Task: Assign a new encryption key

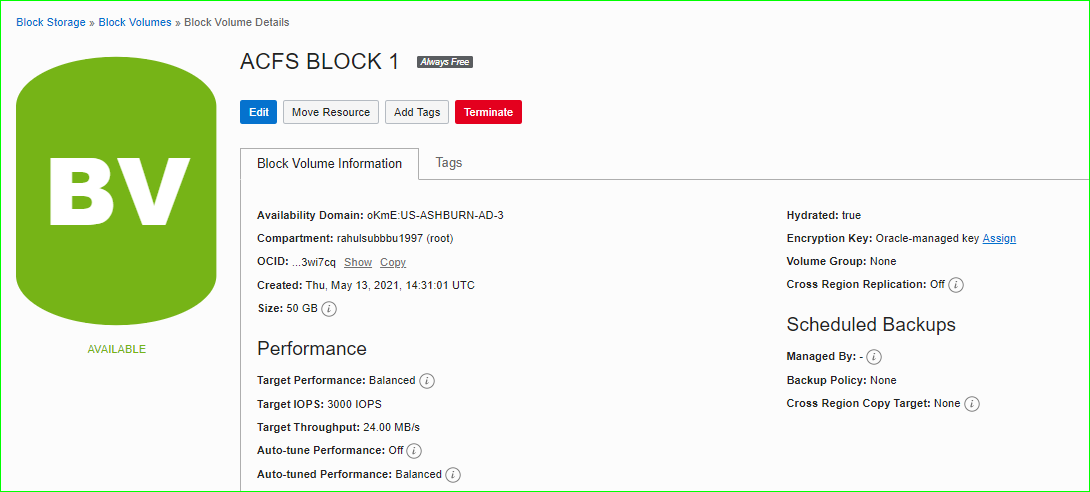Action: tap(999, 238)
